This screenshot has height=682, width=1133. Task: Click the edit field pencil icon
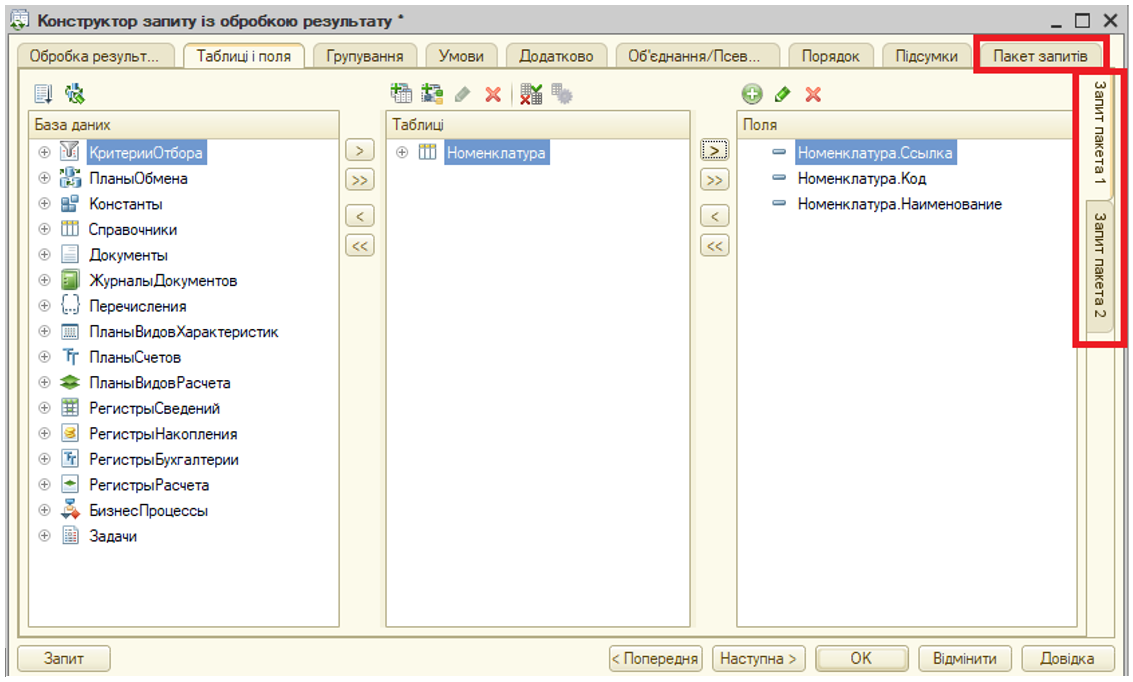[x=782, y=94]
